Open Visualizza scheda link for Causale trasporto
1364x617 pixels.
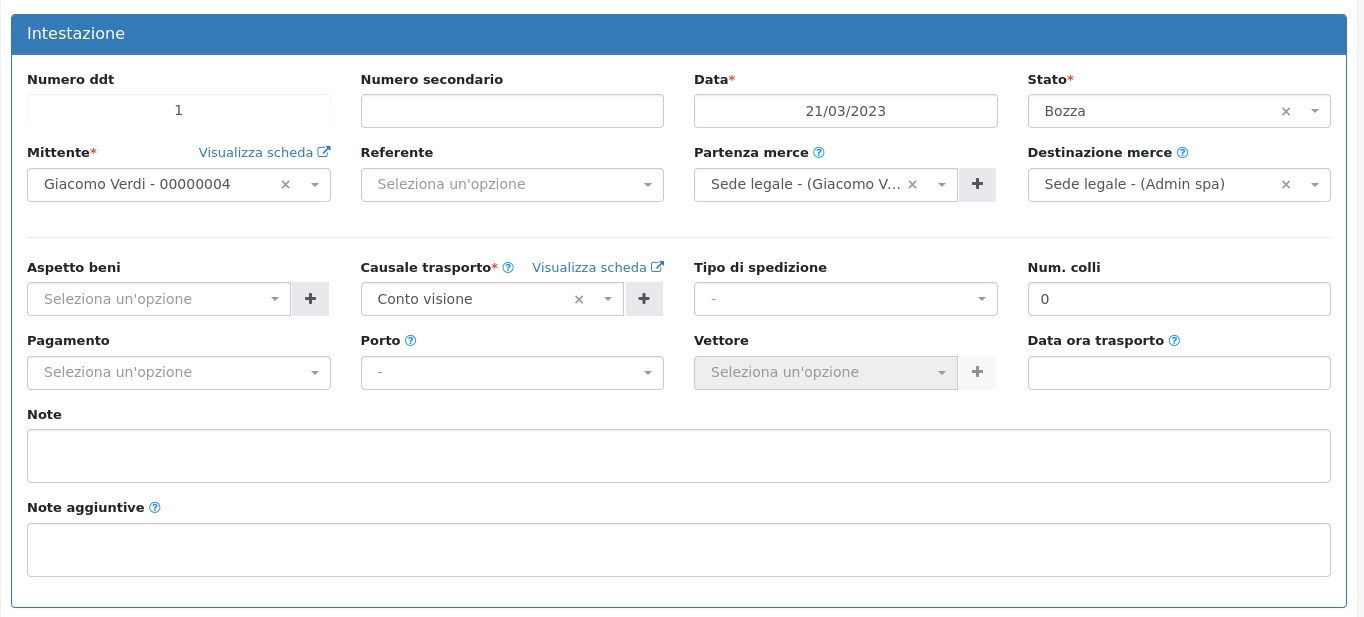tap(597, 268)
